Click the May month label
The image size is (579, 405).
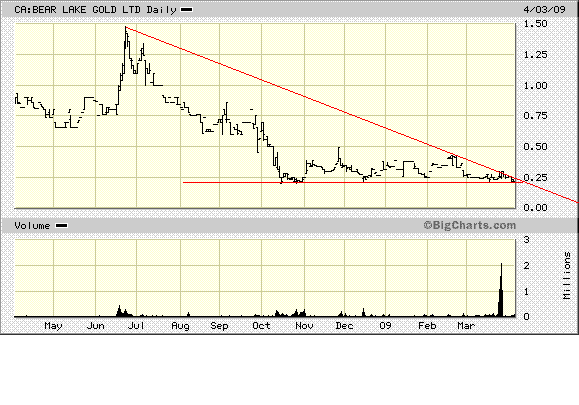(53, 326)
